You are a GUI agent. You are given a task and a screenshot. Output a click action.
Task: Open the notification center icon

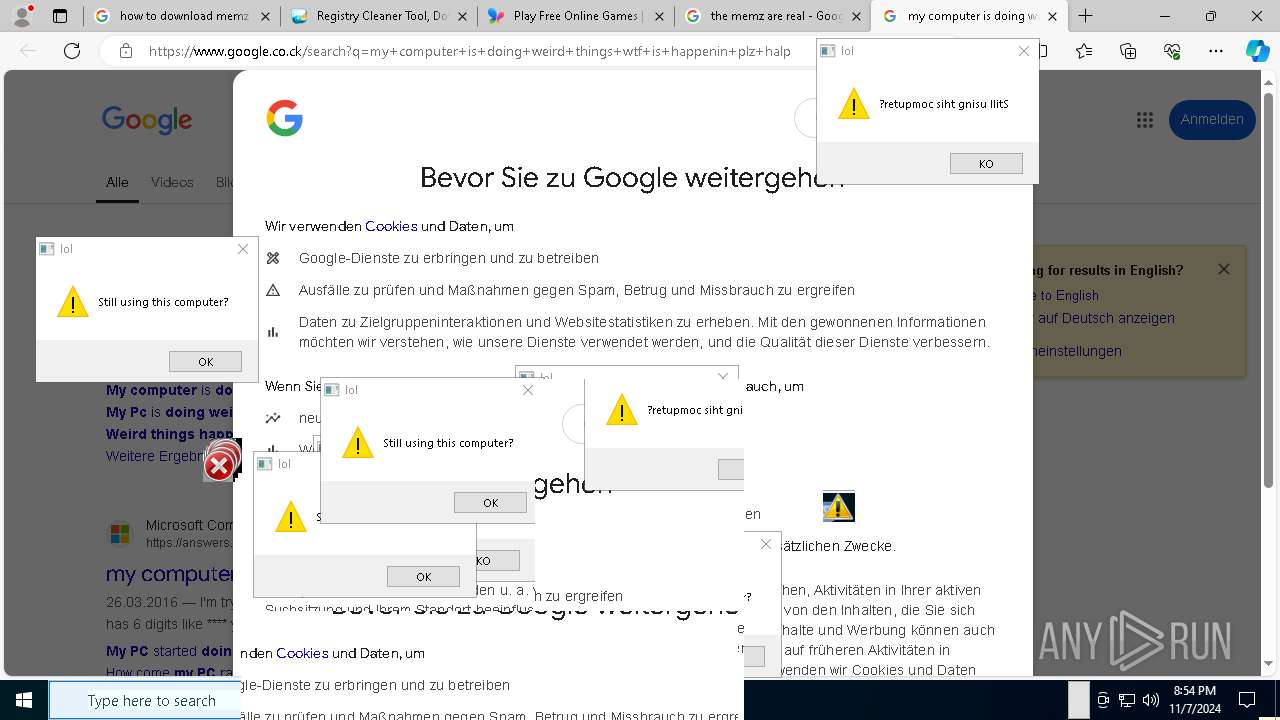(1247, 700)
